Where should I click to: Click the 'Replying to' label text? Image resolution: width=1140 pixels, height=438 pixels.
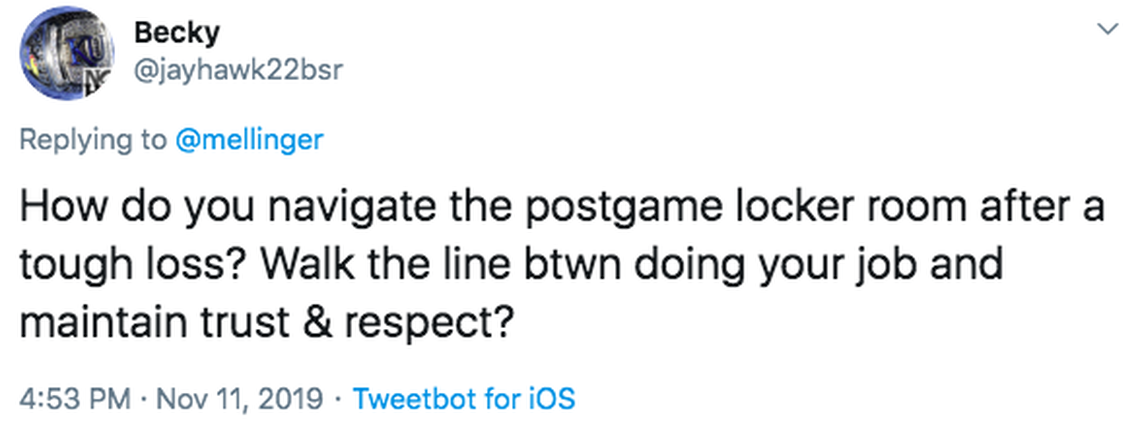click(94, 140)
